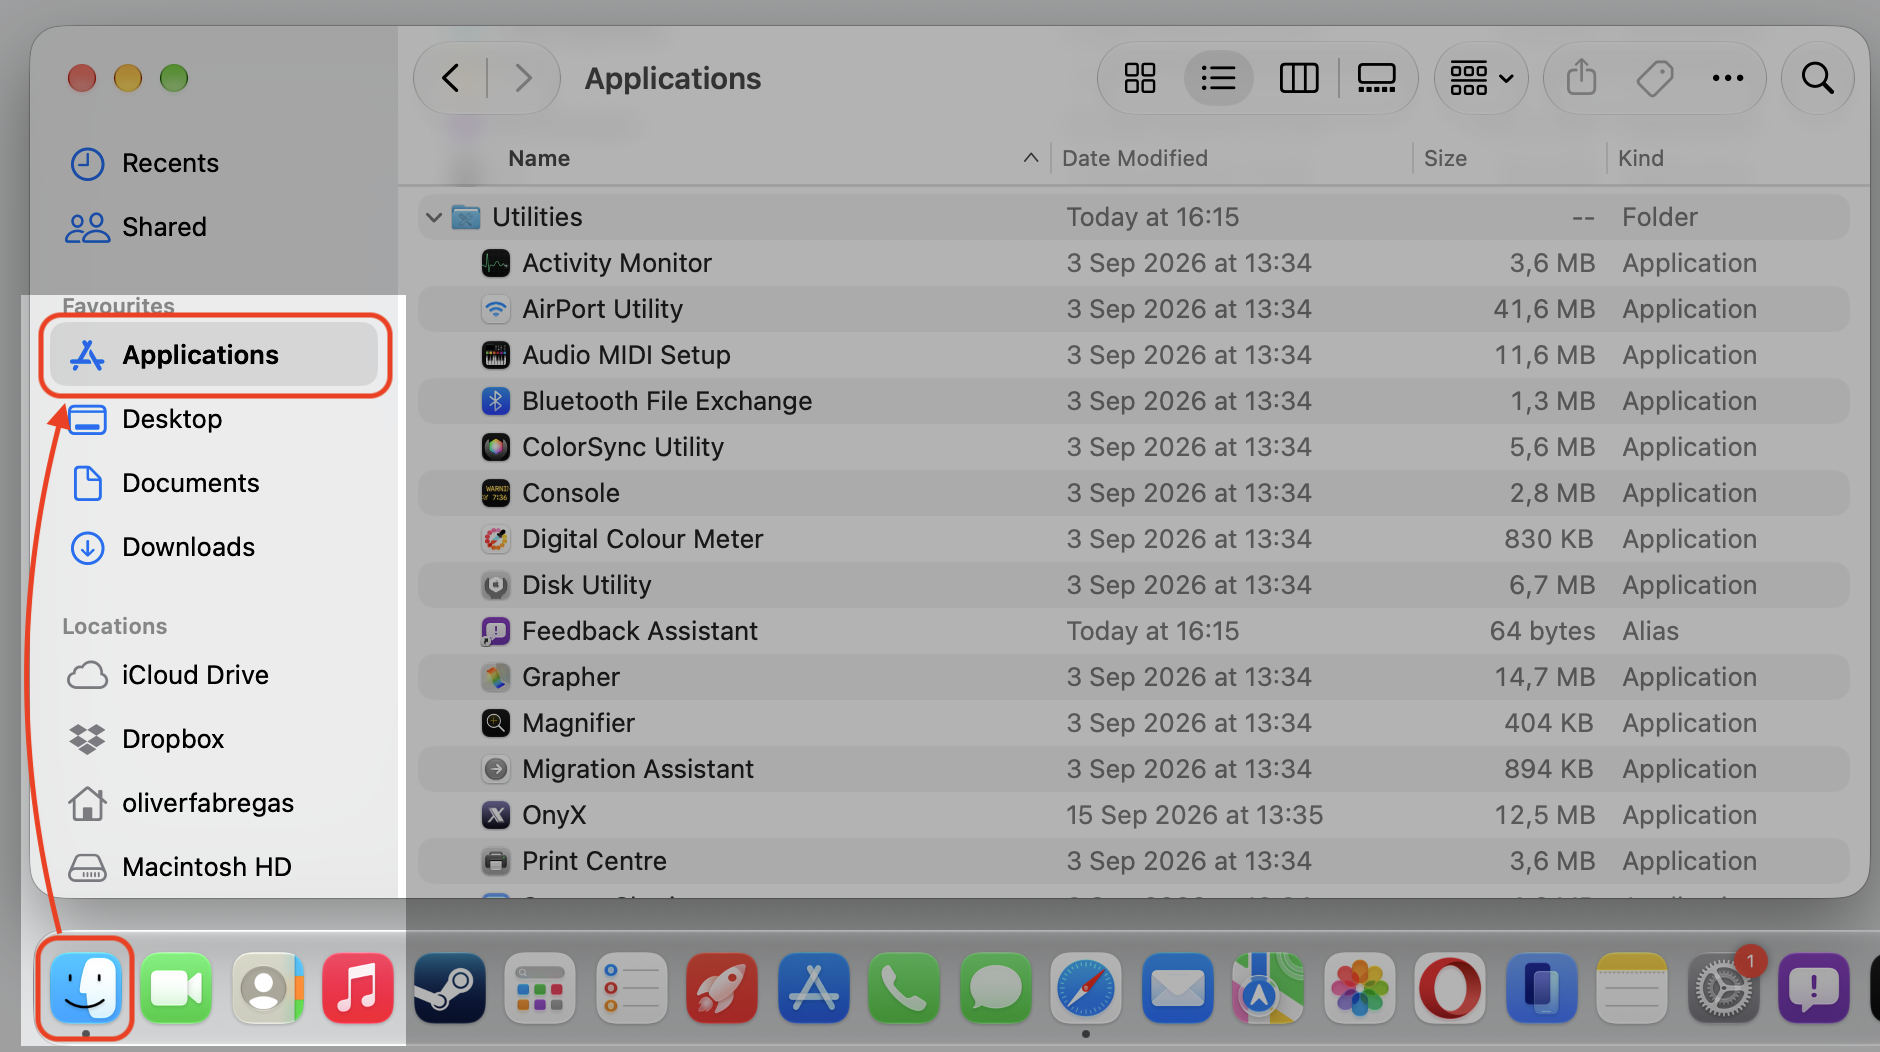Click the '830 KB' size value
The width and height of the screenshot is (1880, 1052).
point(1549,539)
